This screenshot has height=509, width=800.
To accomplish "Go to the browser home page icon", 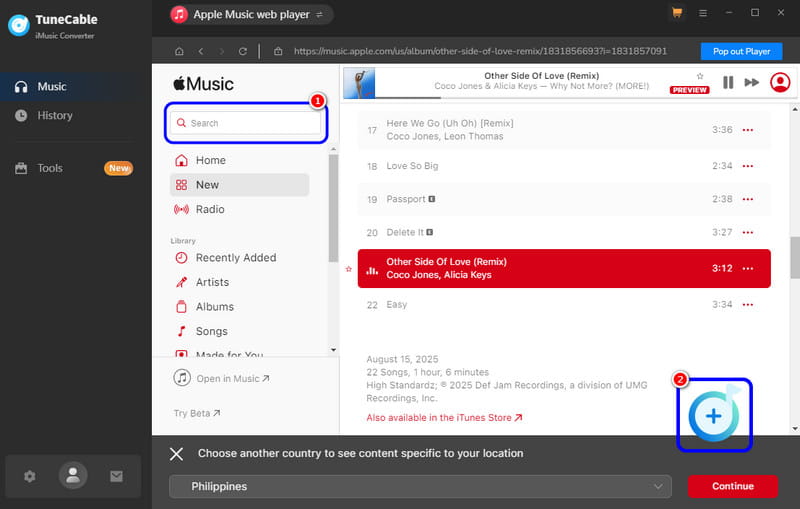I will click(179, 51).
